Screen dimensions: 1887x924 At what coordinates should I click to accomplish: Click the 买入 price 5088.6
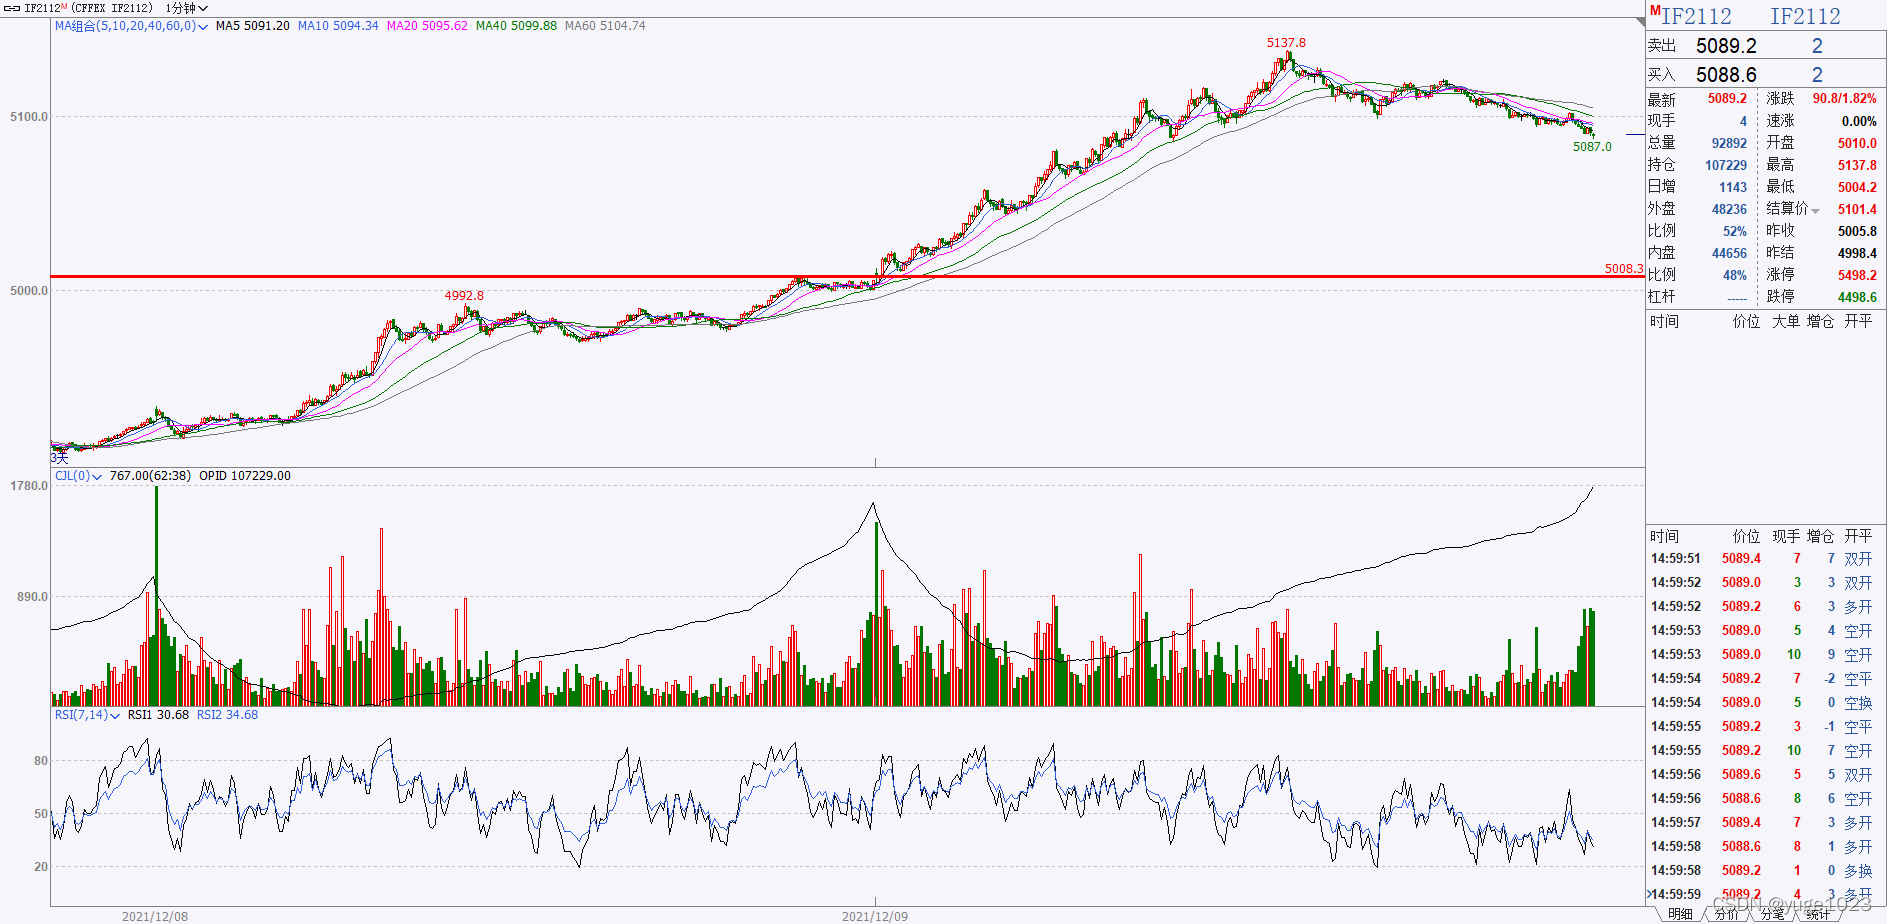[1726, 75]
